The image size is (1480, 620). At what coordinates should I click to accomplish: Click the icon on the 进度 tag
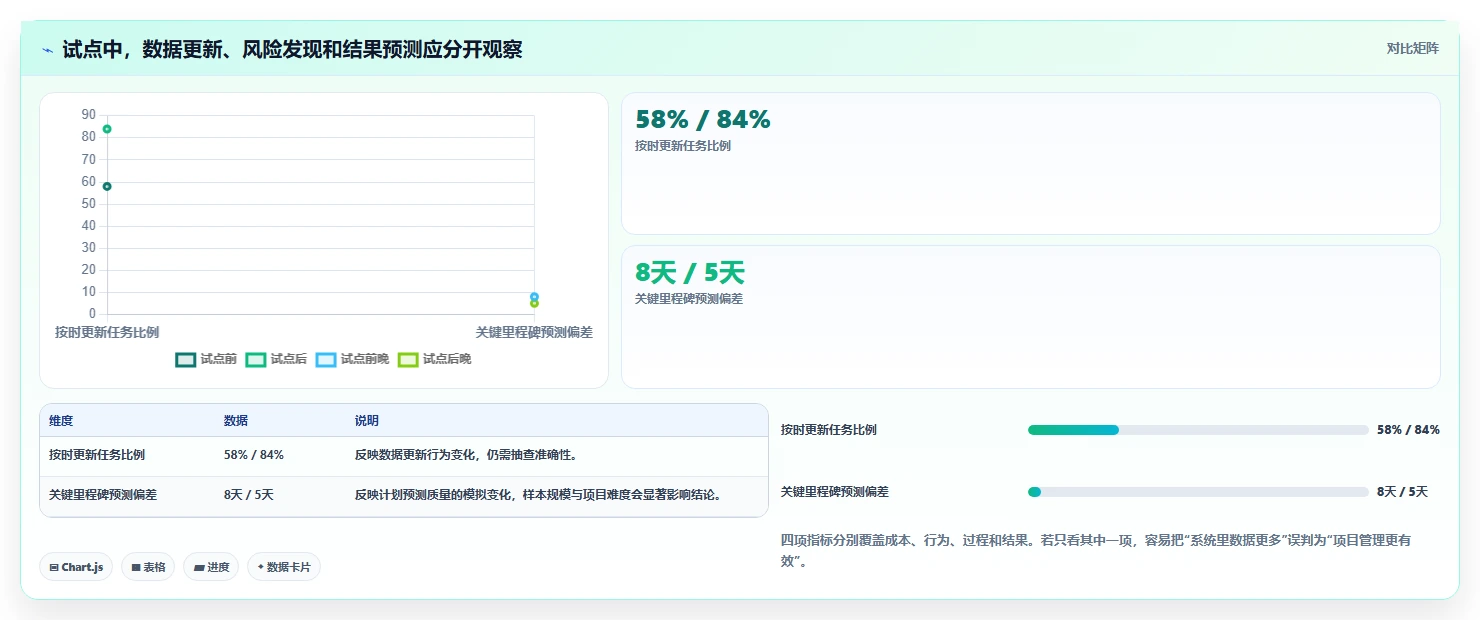coord(199,567)
